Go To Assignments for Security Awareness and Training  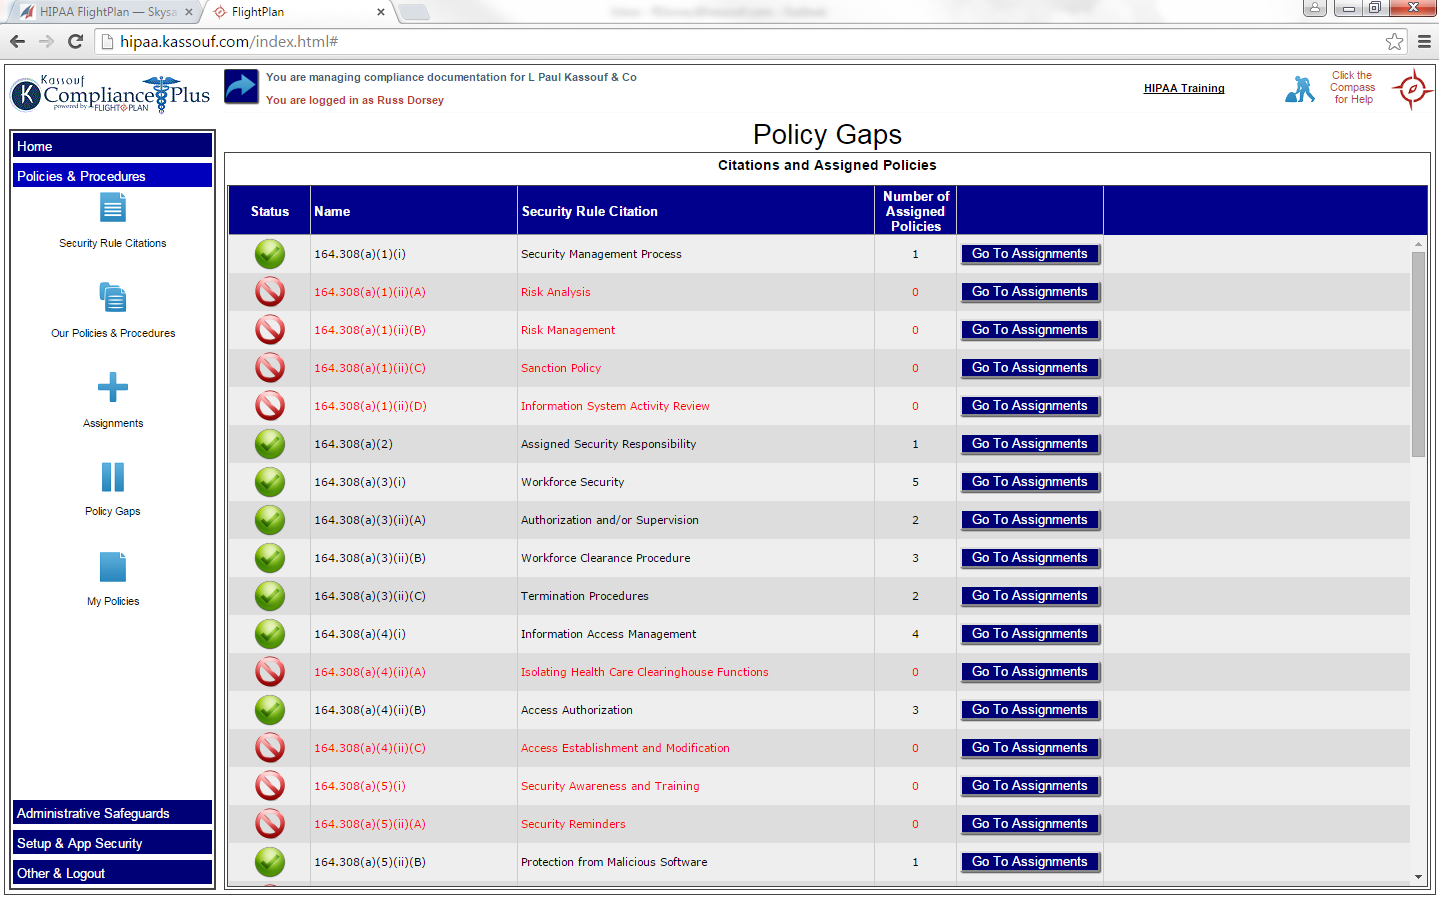(x=1029, y=786)
